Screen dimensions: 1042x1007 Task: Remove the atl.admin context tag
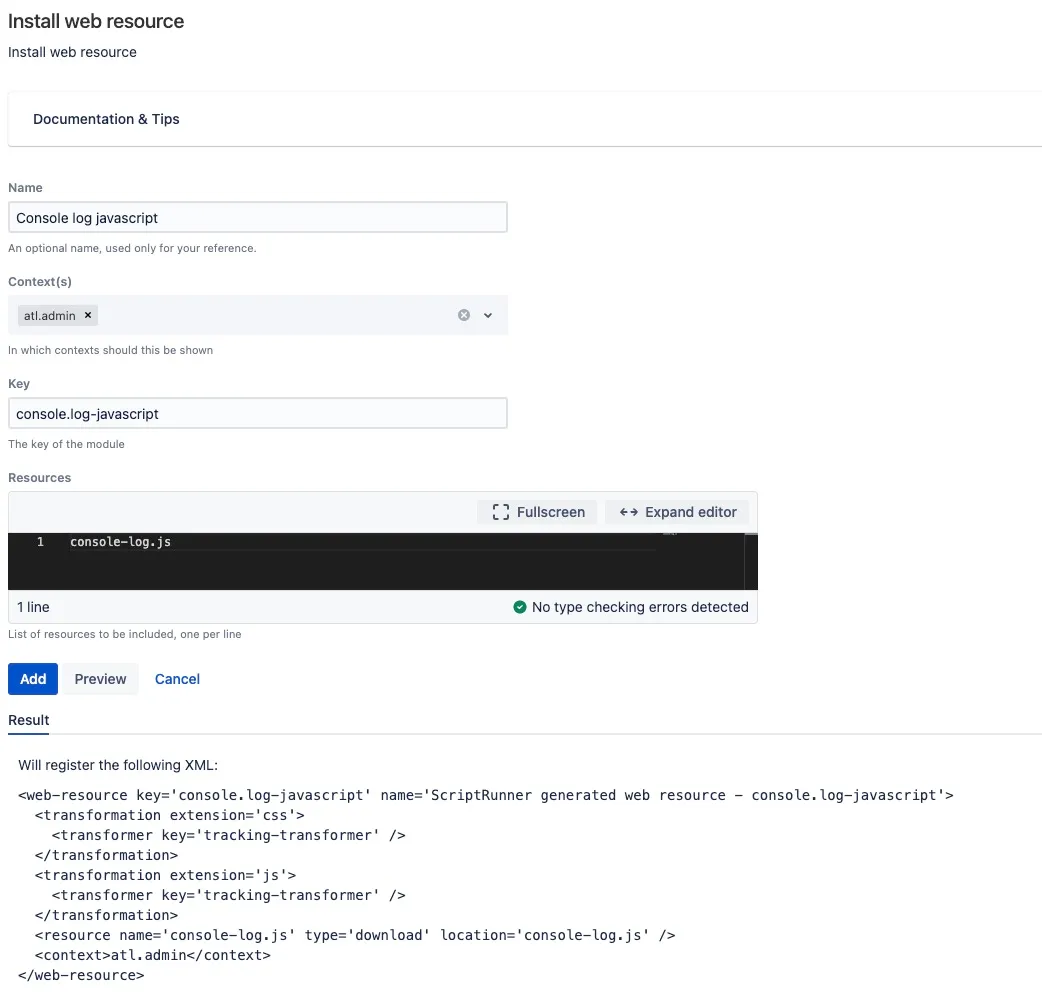88,315
